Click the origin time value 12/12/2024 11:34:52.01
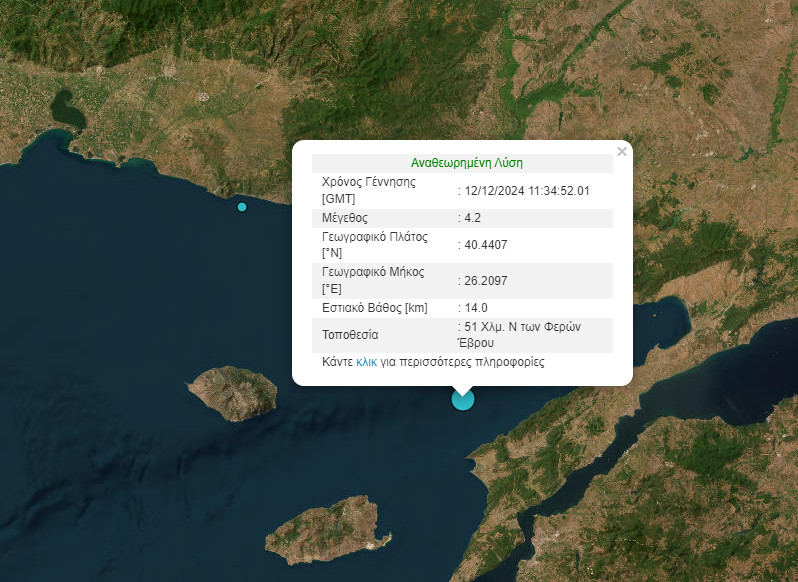Image resolution: width=798 pixels, height=582 pixels. [x=527, y=190]
